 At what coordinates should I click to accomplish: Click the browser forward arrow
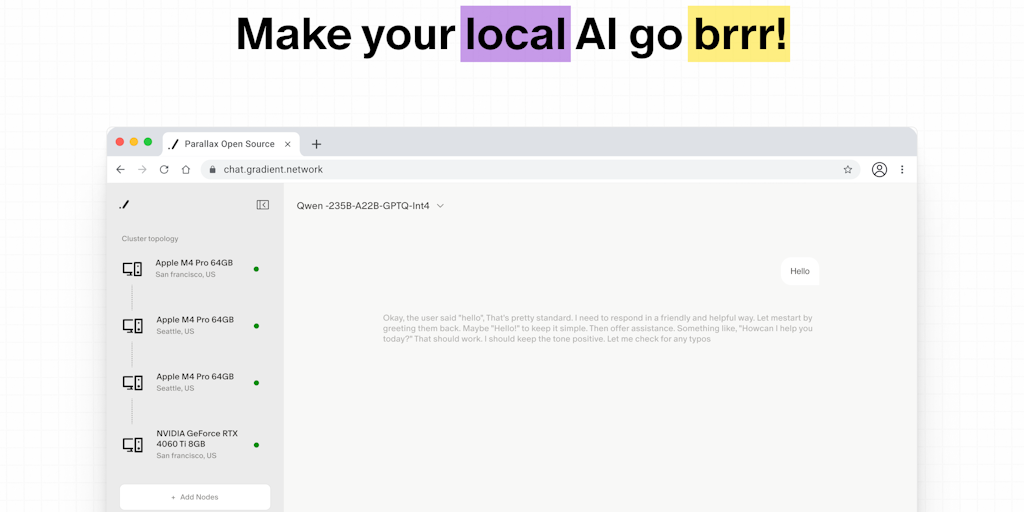tap(142, 170)
